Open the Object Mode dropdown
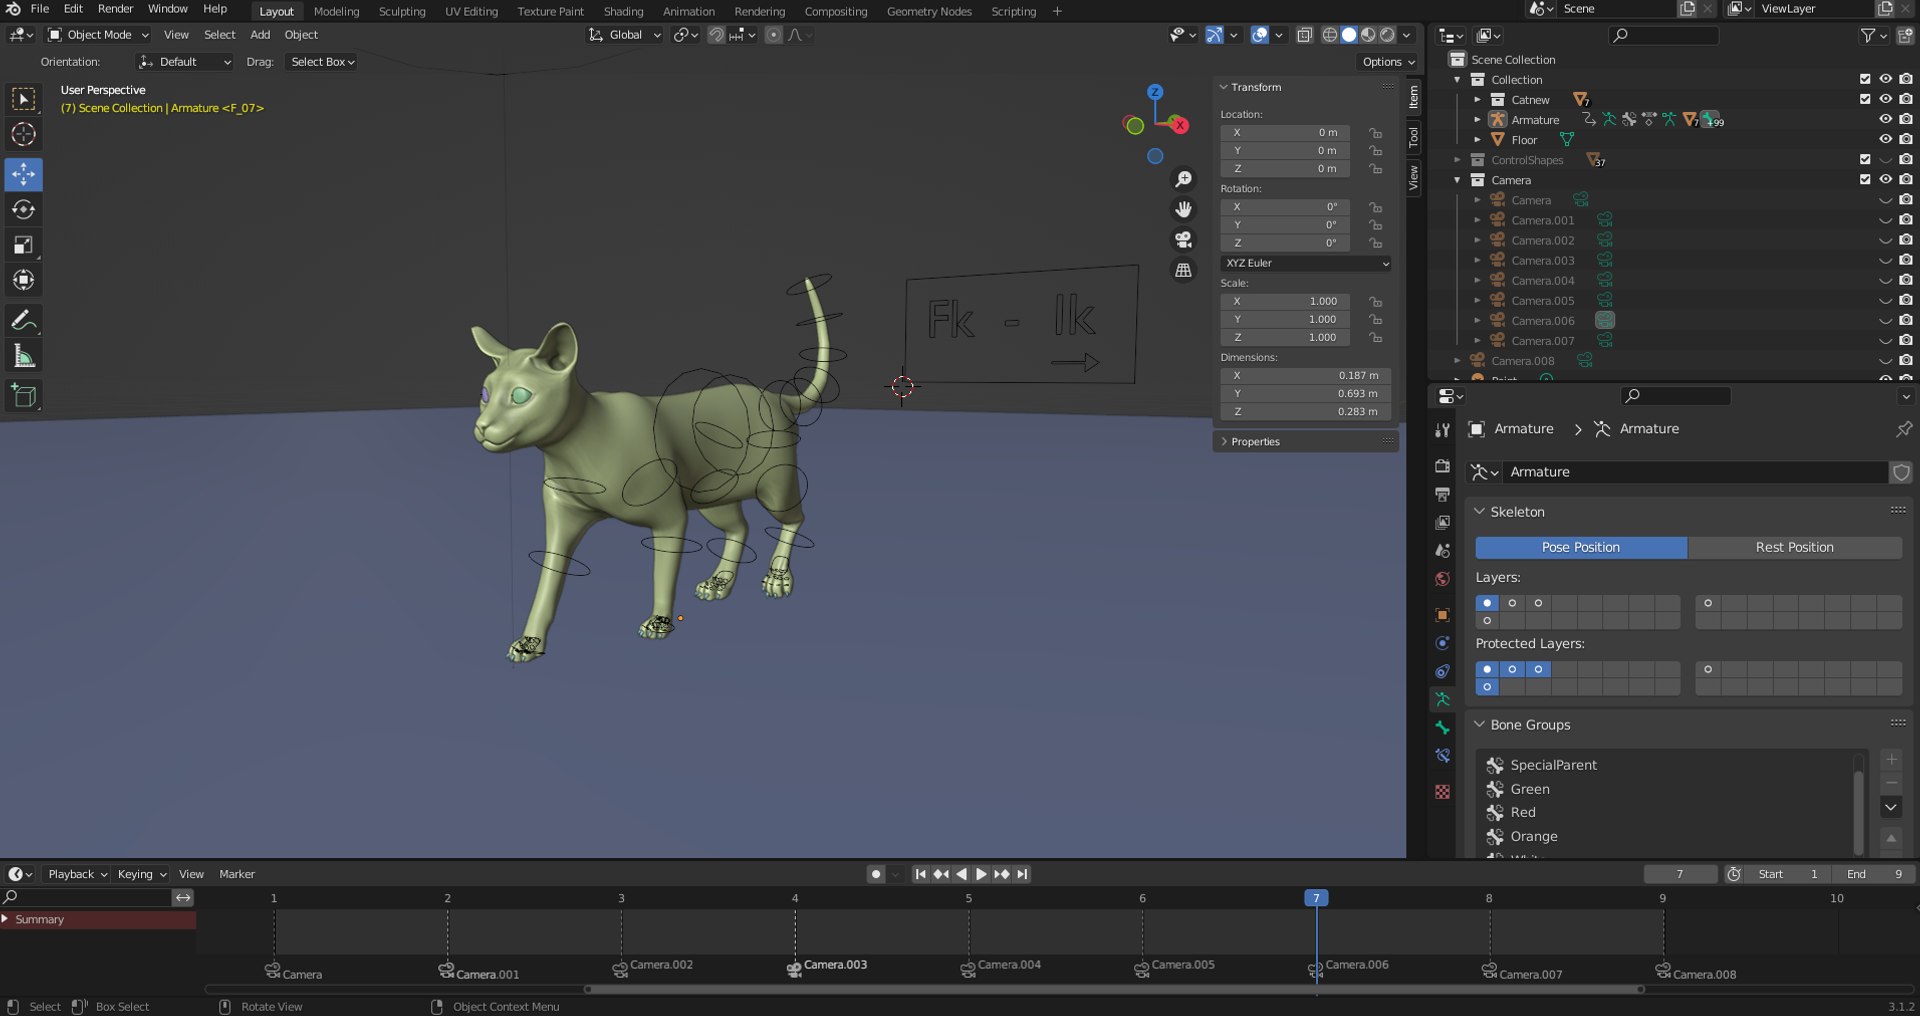Image resolution: width=1920 pixels, height=1016 pixels. (98, 35)
